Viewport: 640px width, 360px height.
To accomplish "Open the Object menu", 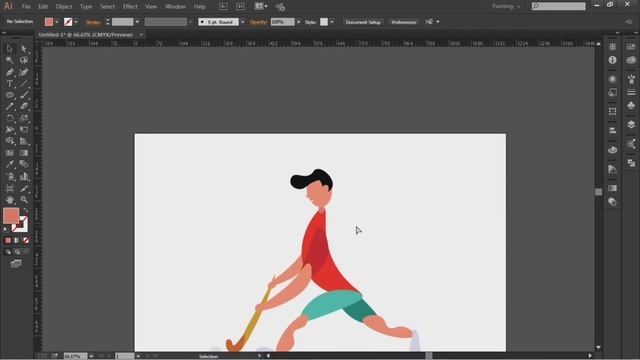I will [64, 7].
